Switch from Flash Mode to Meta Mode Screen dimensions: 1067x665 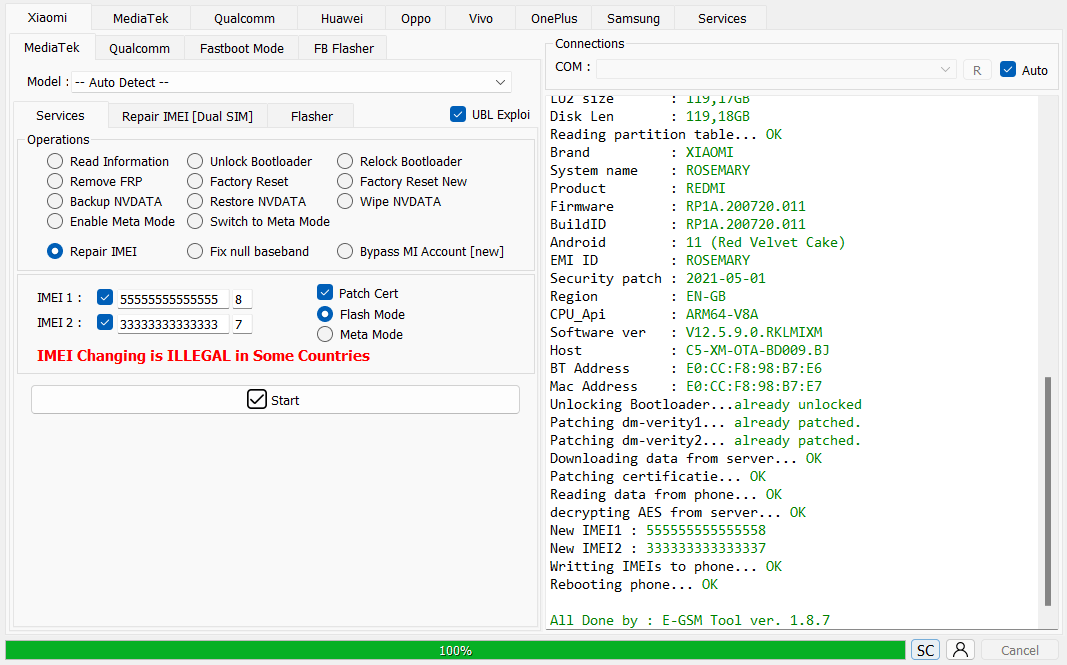[325, 334]
